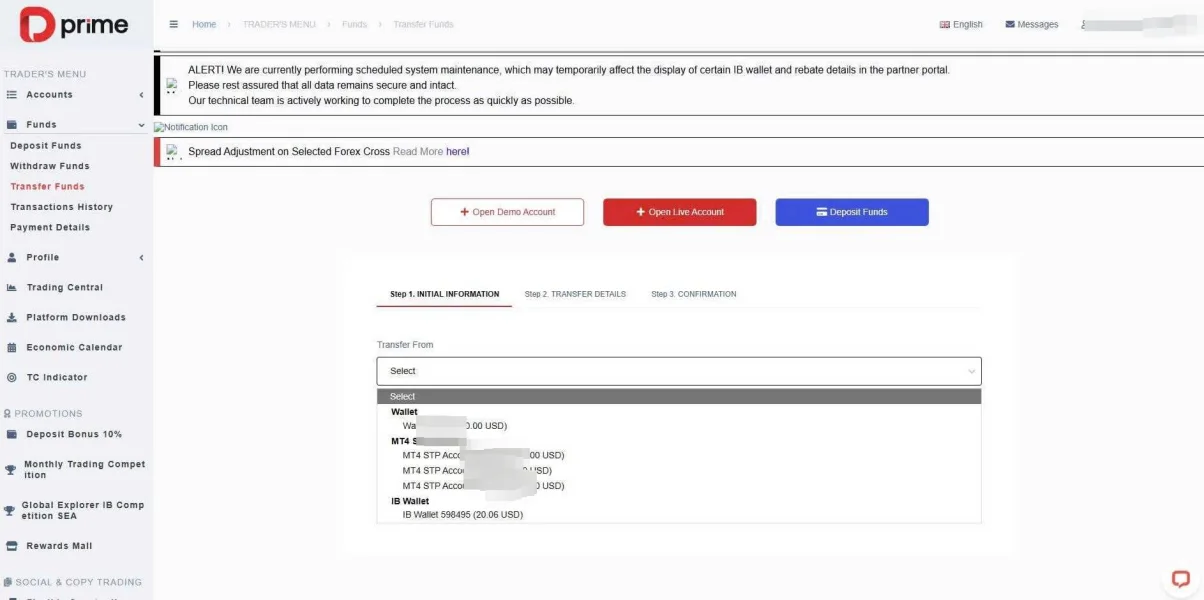
Task: Click the Funds breadcrumb
Action: point(355,24)
